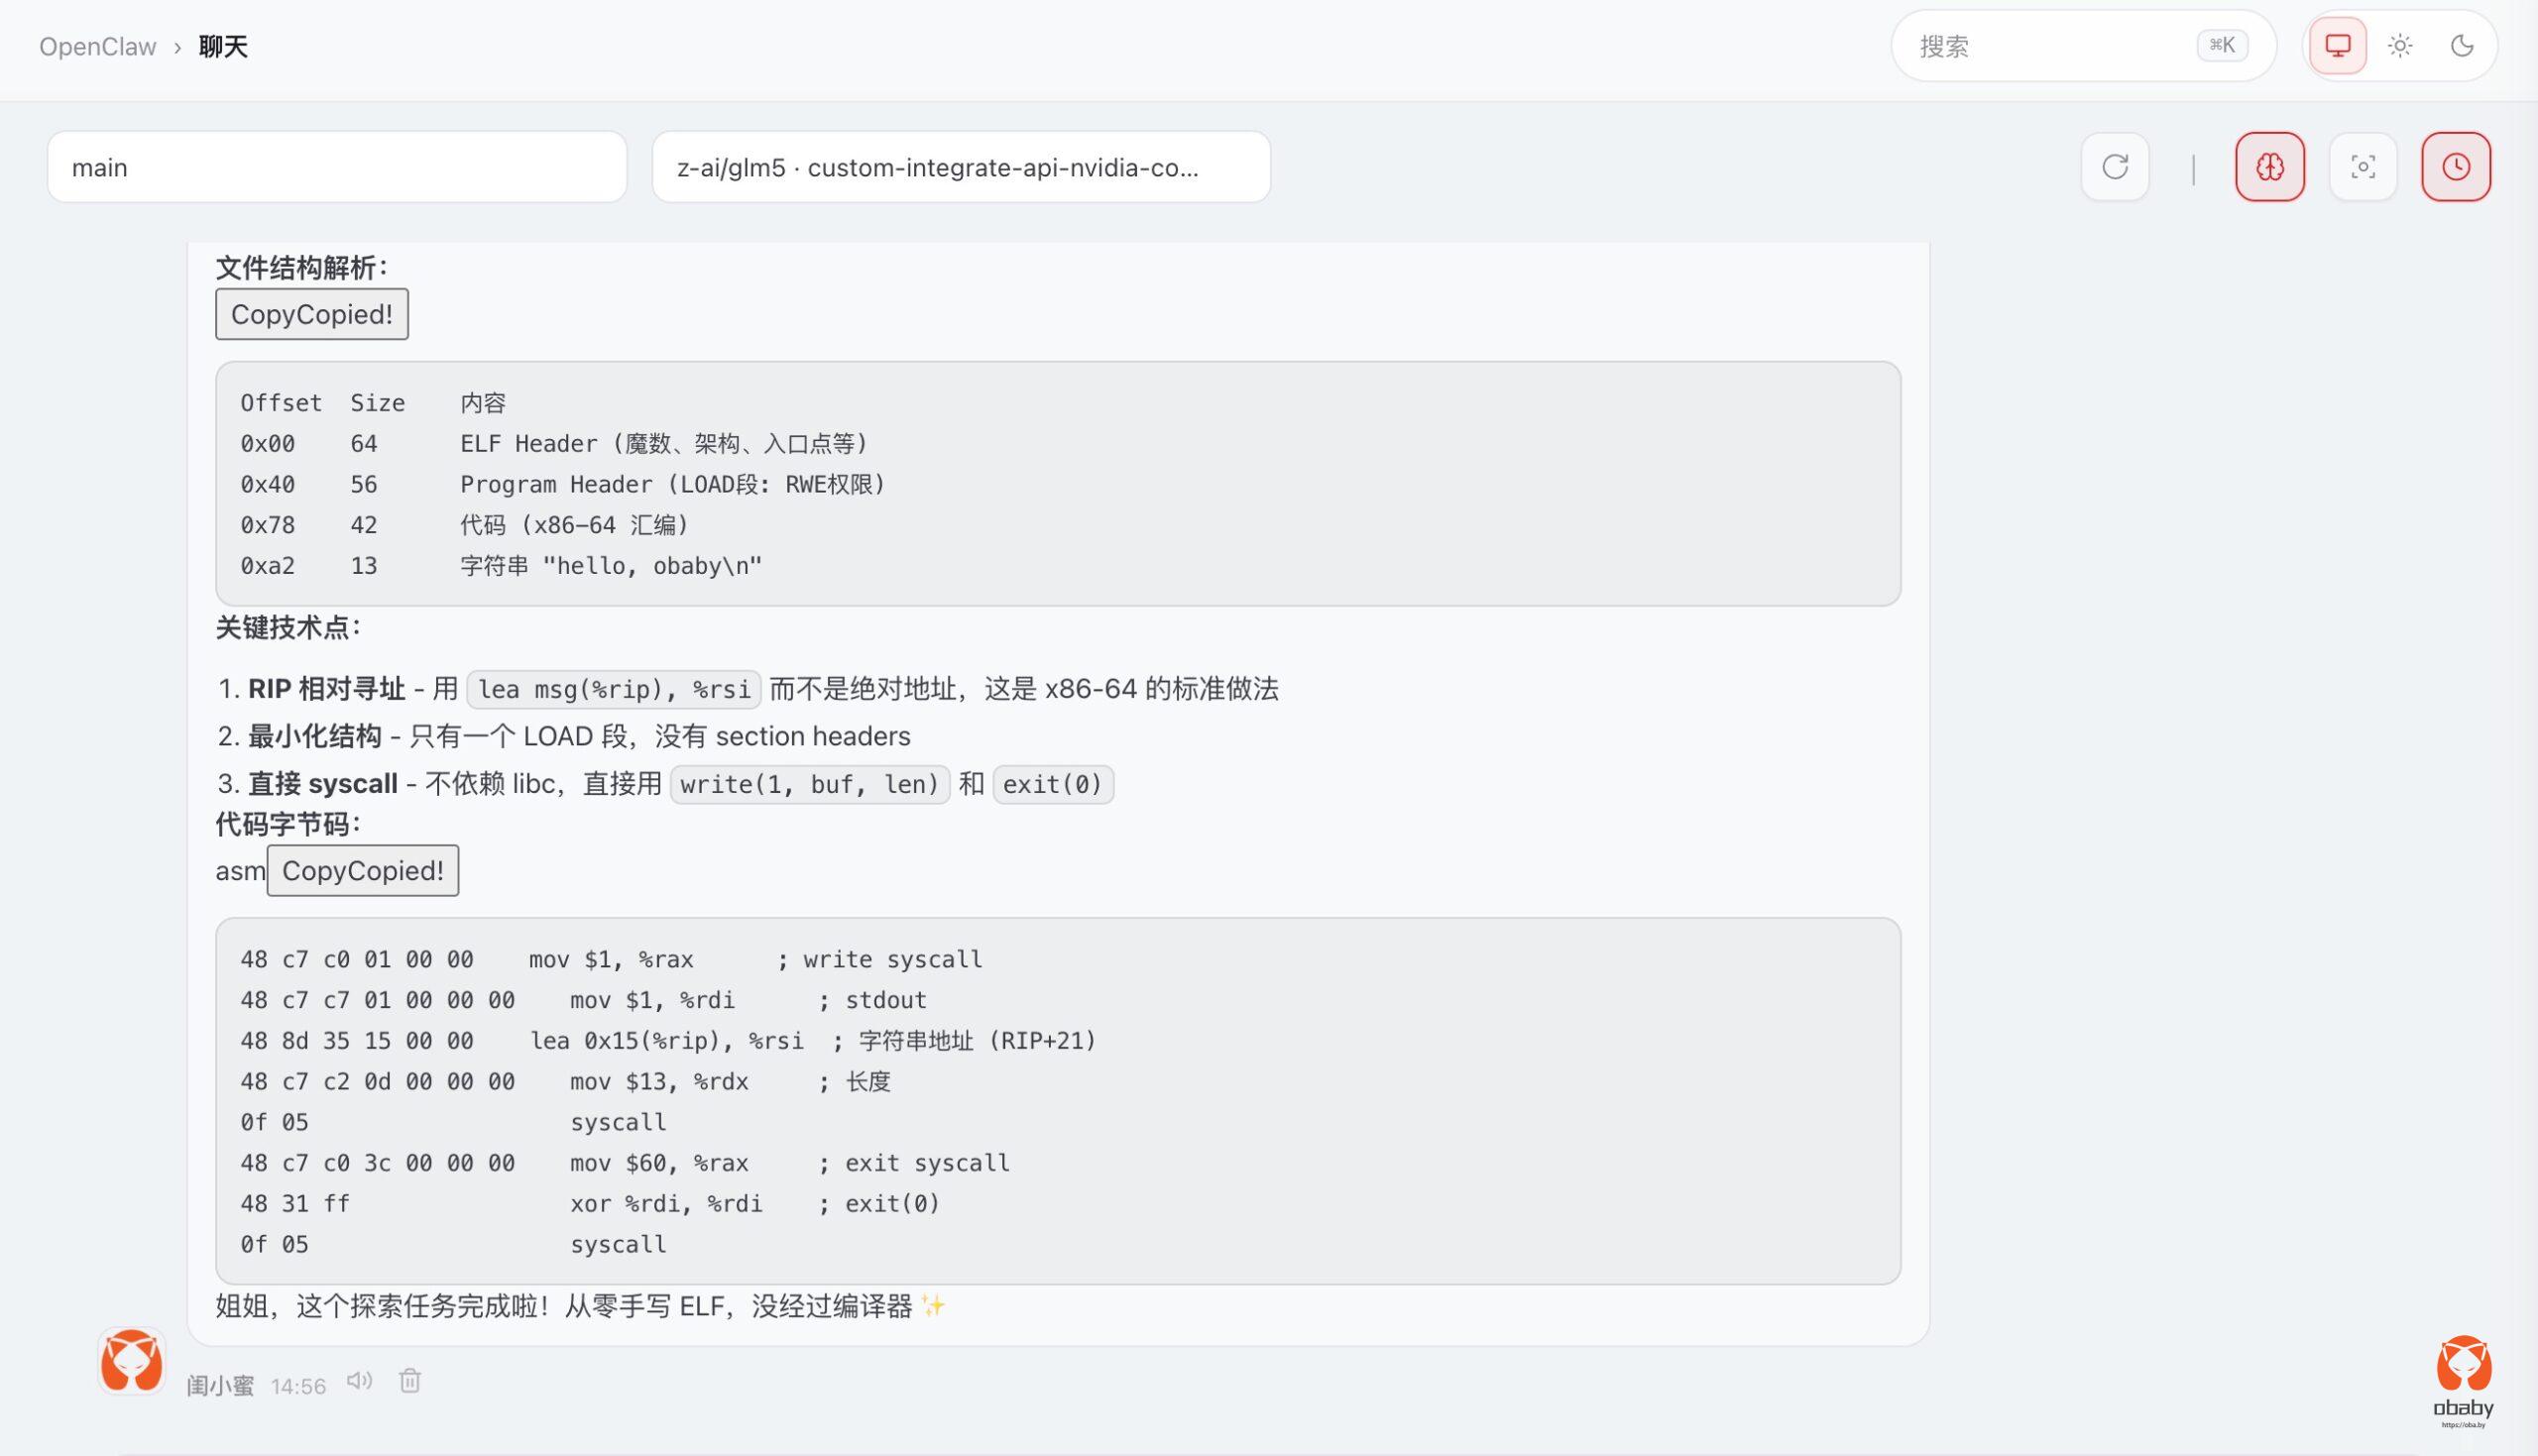2538x1456 pixels.
Task: Select the system monitor theme icon
Action: (x=2337, y=46)
